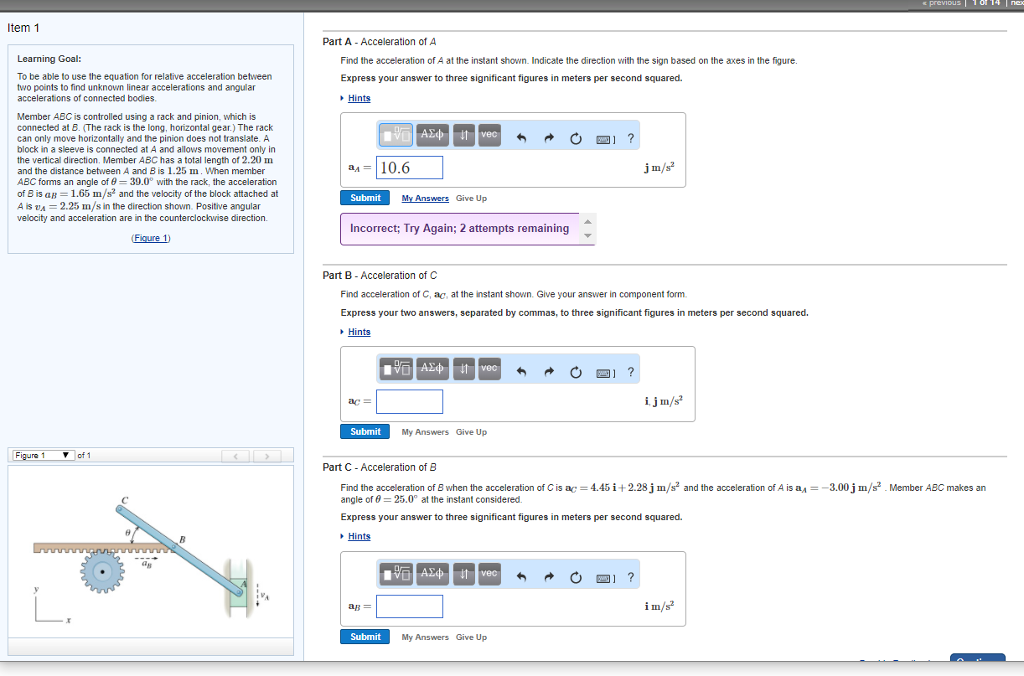This screenshot has height=676, width=1024.
Task: Click the next link in top navigation
Action: 1014,3
